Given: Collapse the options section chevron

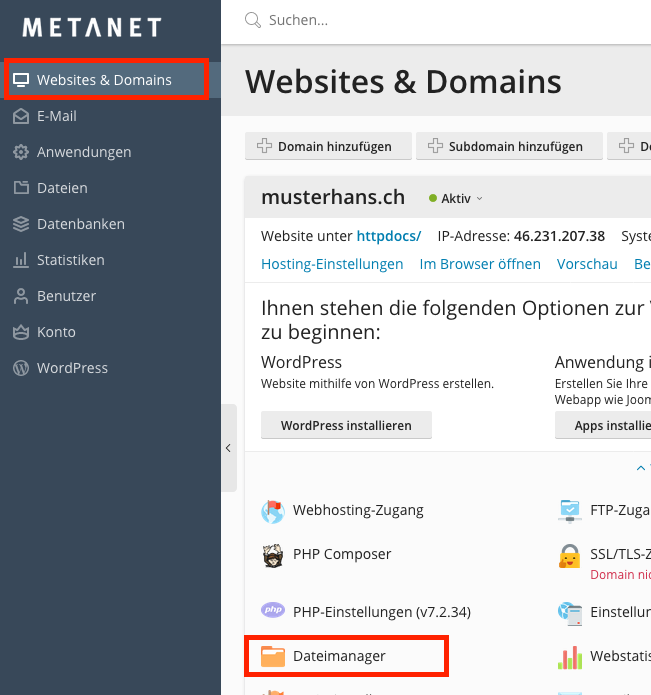Looking at the screenshot, I should click(640, 467).
